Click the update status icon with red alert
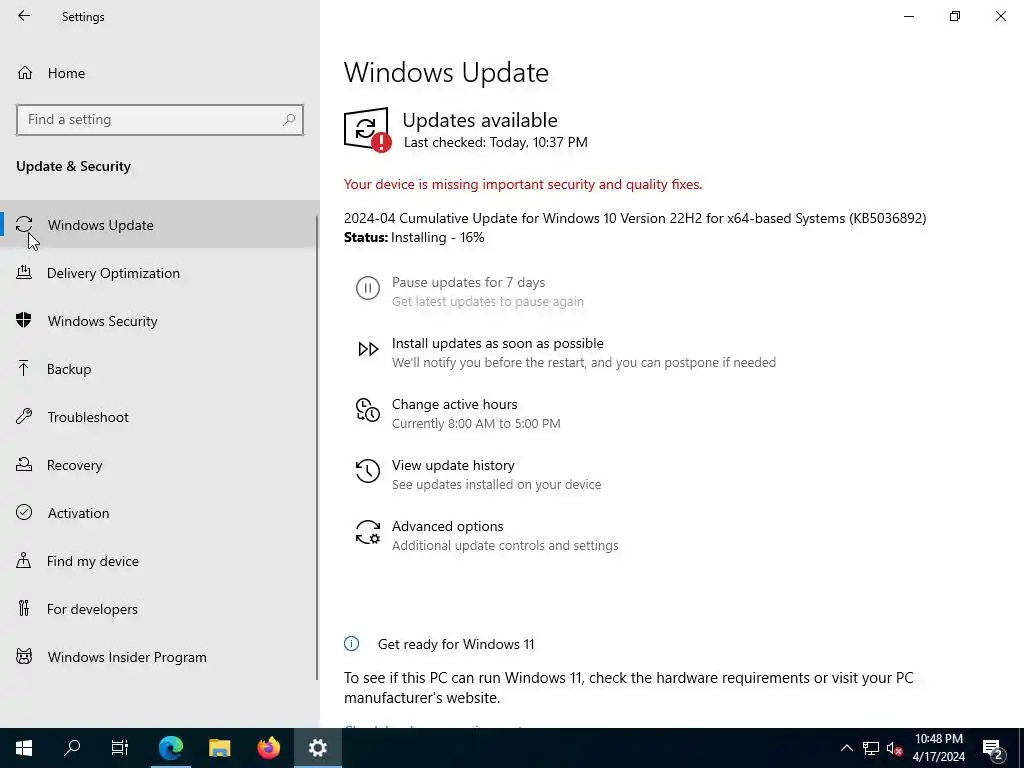Screen dimensions: 1024x768 [x=368, y=130]
